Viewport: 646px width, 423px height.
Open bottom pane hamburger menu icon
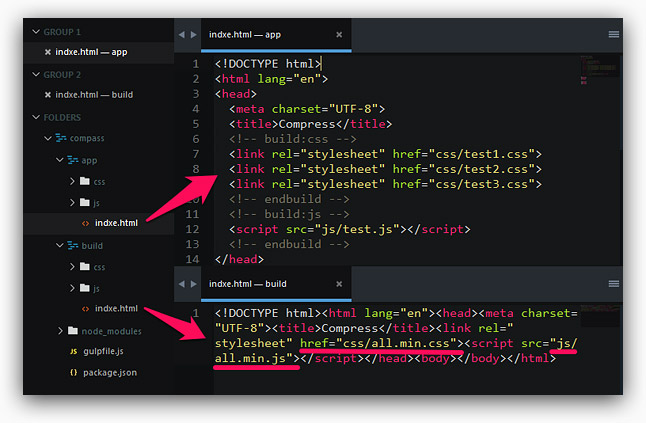click(613, 284)
